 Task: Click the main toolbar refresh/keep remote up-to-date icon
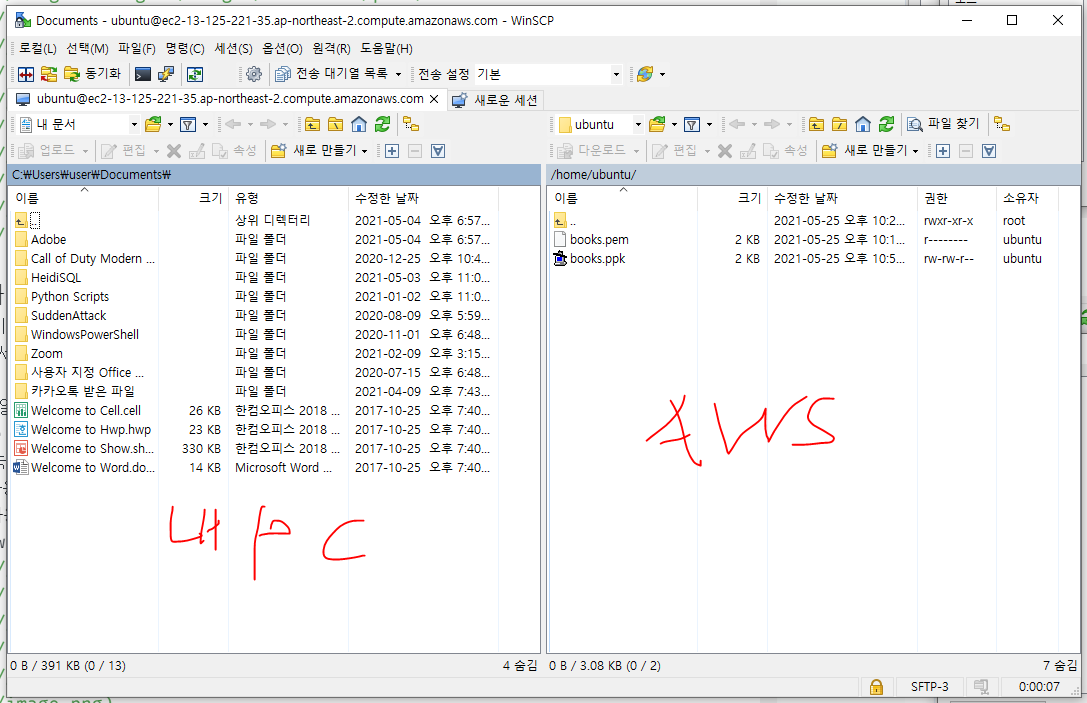(195, 74)
